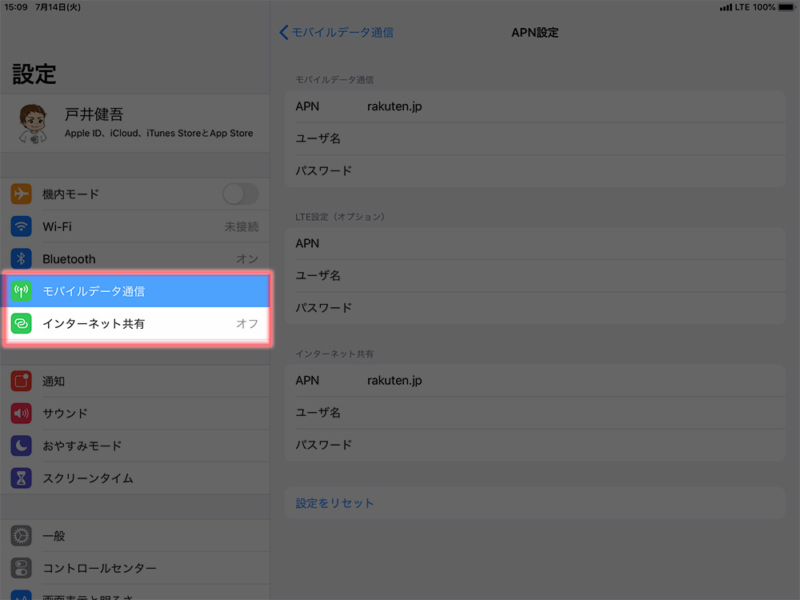Open サウンド settings row
Viewport: 800px width, 600px height.
(135, 413)
